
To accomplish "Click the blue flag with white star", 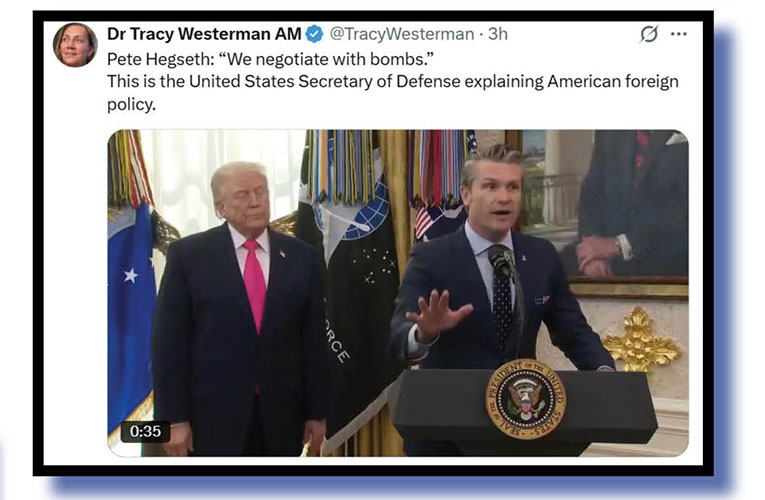I will [131, 312].
